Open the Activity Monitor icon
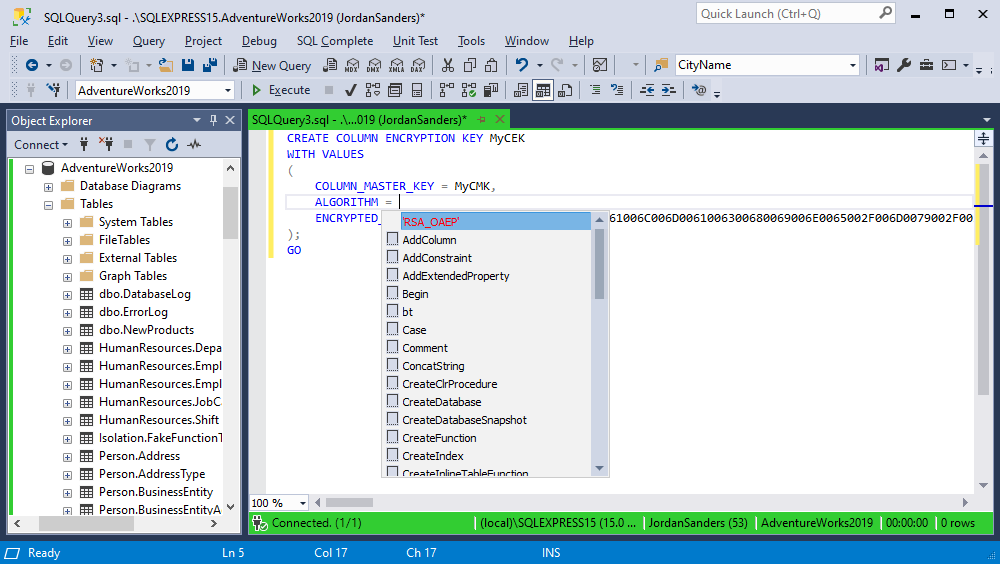 coord(599,65)
